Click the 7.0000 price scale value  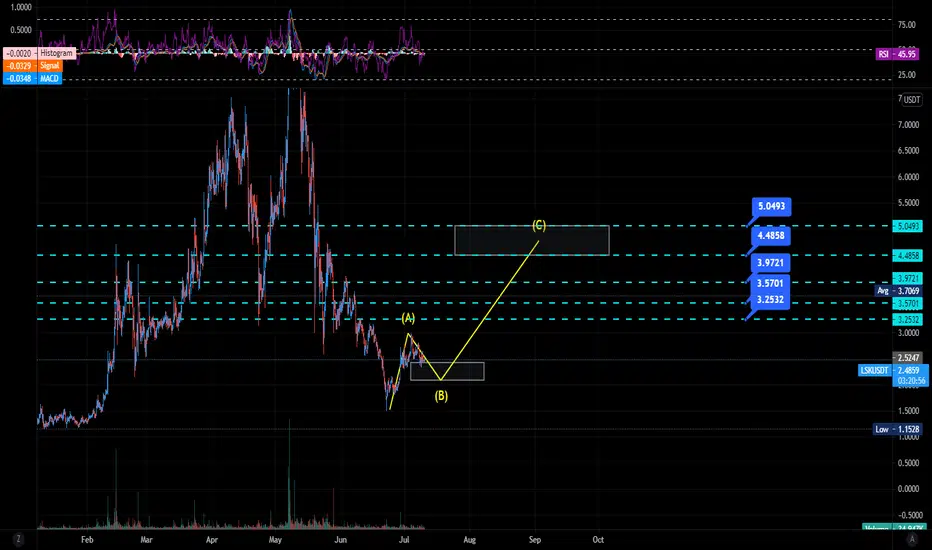coord(908,125)
